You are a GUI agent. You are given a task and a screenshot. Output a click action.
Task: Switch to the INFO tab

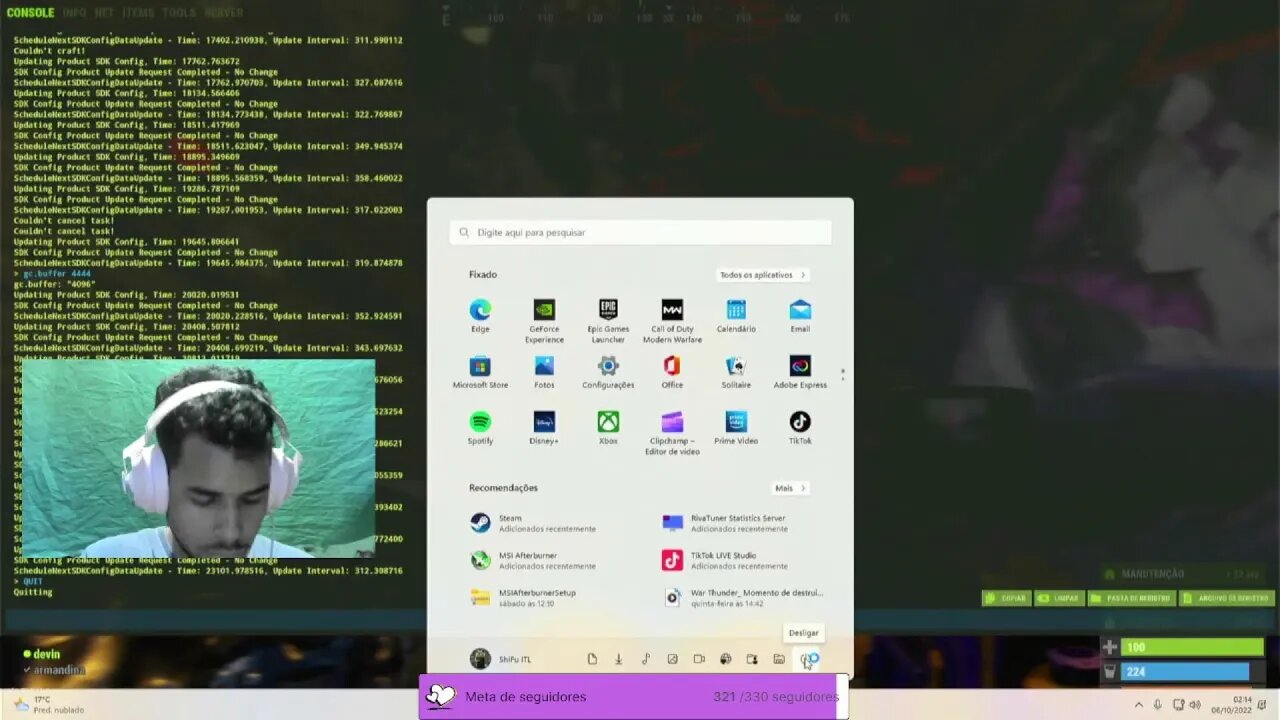click(74, 13)
